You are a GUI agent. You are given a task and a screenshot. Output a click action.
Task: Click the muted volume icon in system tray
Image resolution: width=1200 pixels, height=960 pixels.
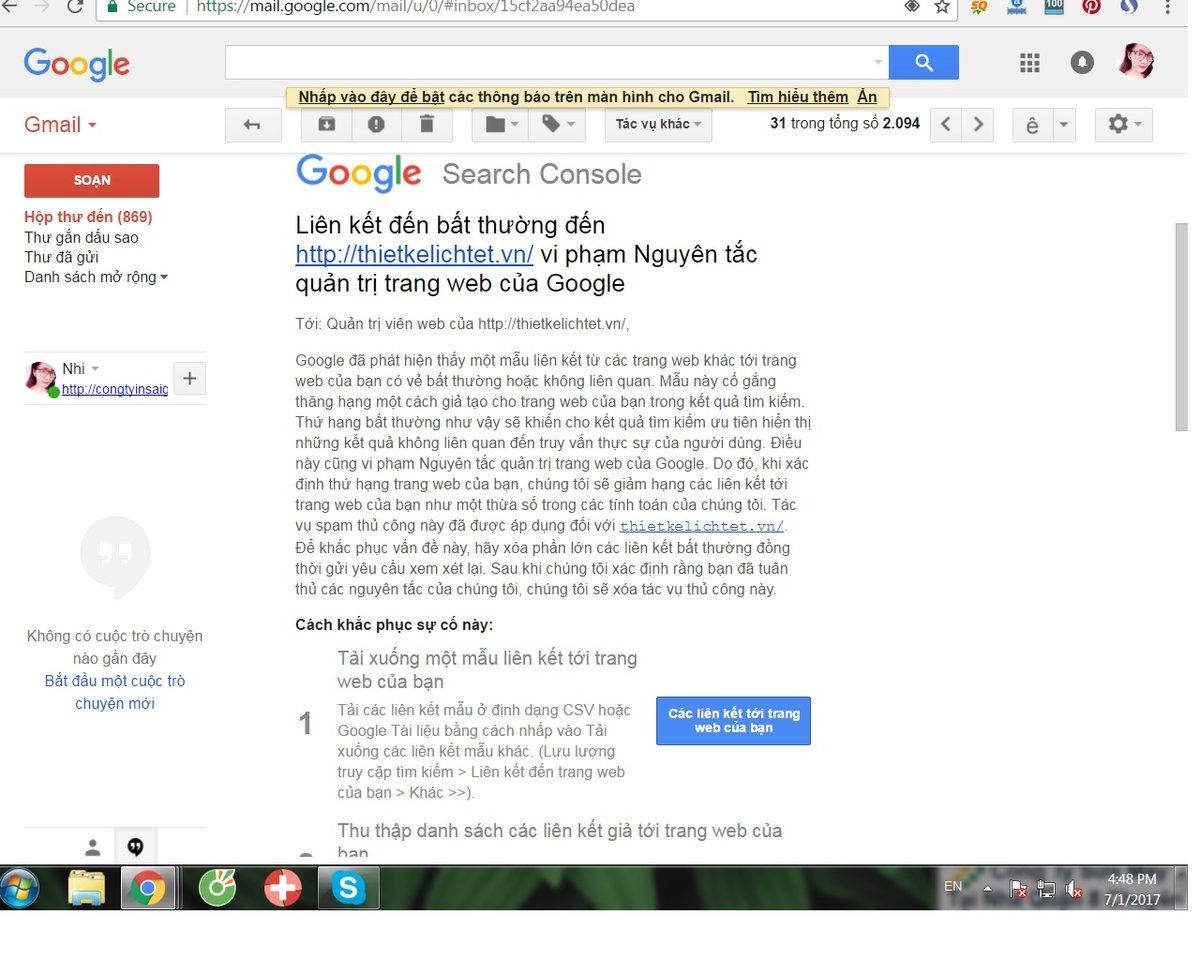click(1075, 888)
